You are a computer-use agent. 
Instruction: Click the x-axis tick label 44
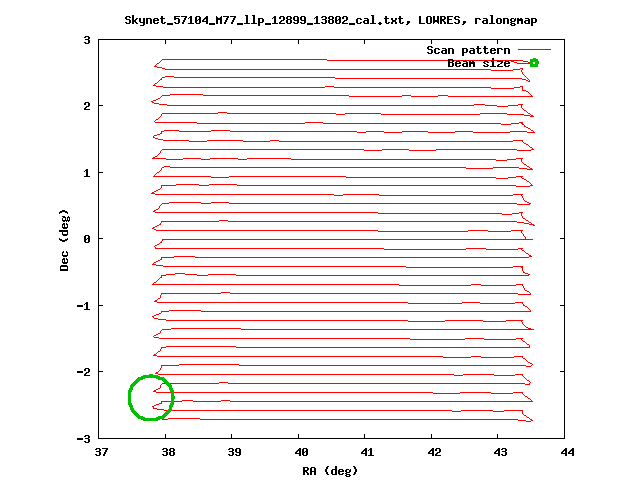pos(567,452)
